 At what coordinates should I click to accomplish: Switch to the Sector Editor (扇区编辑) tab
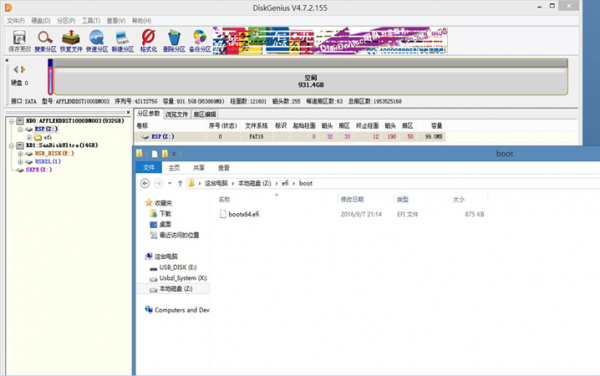tap(205, 114)
